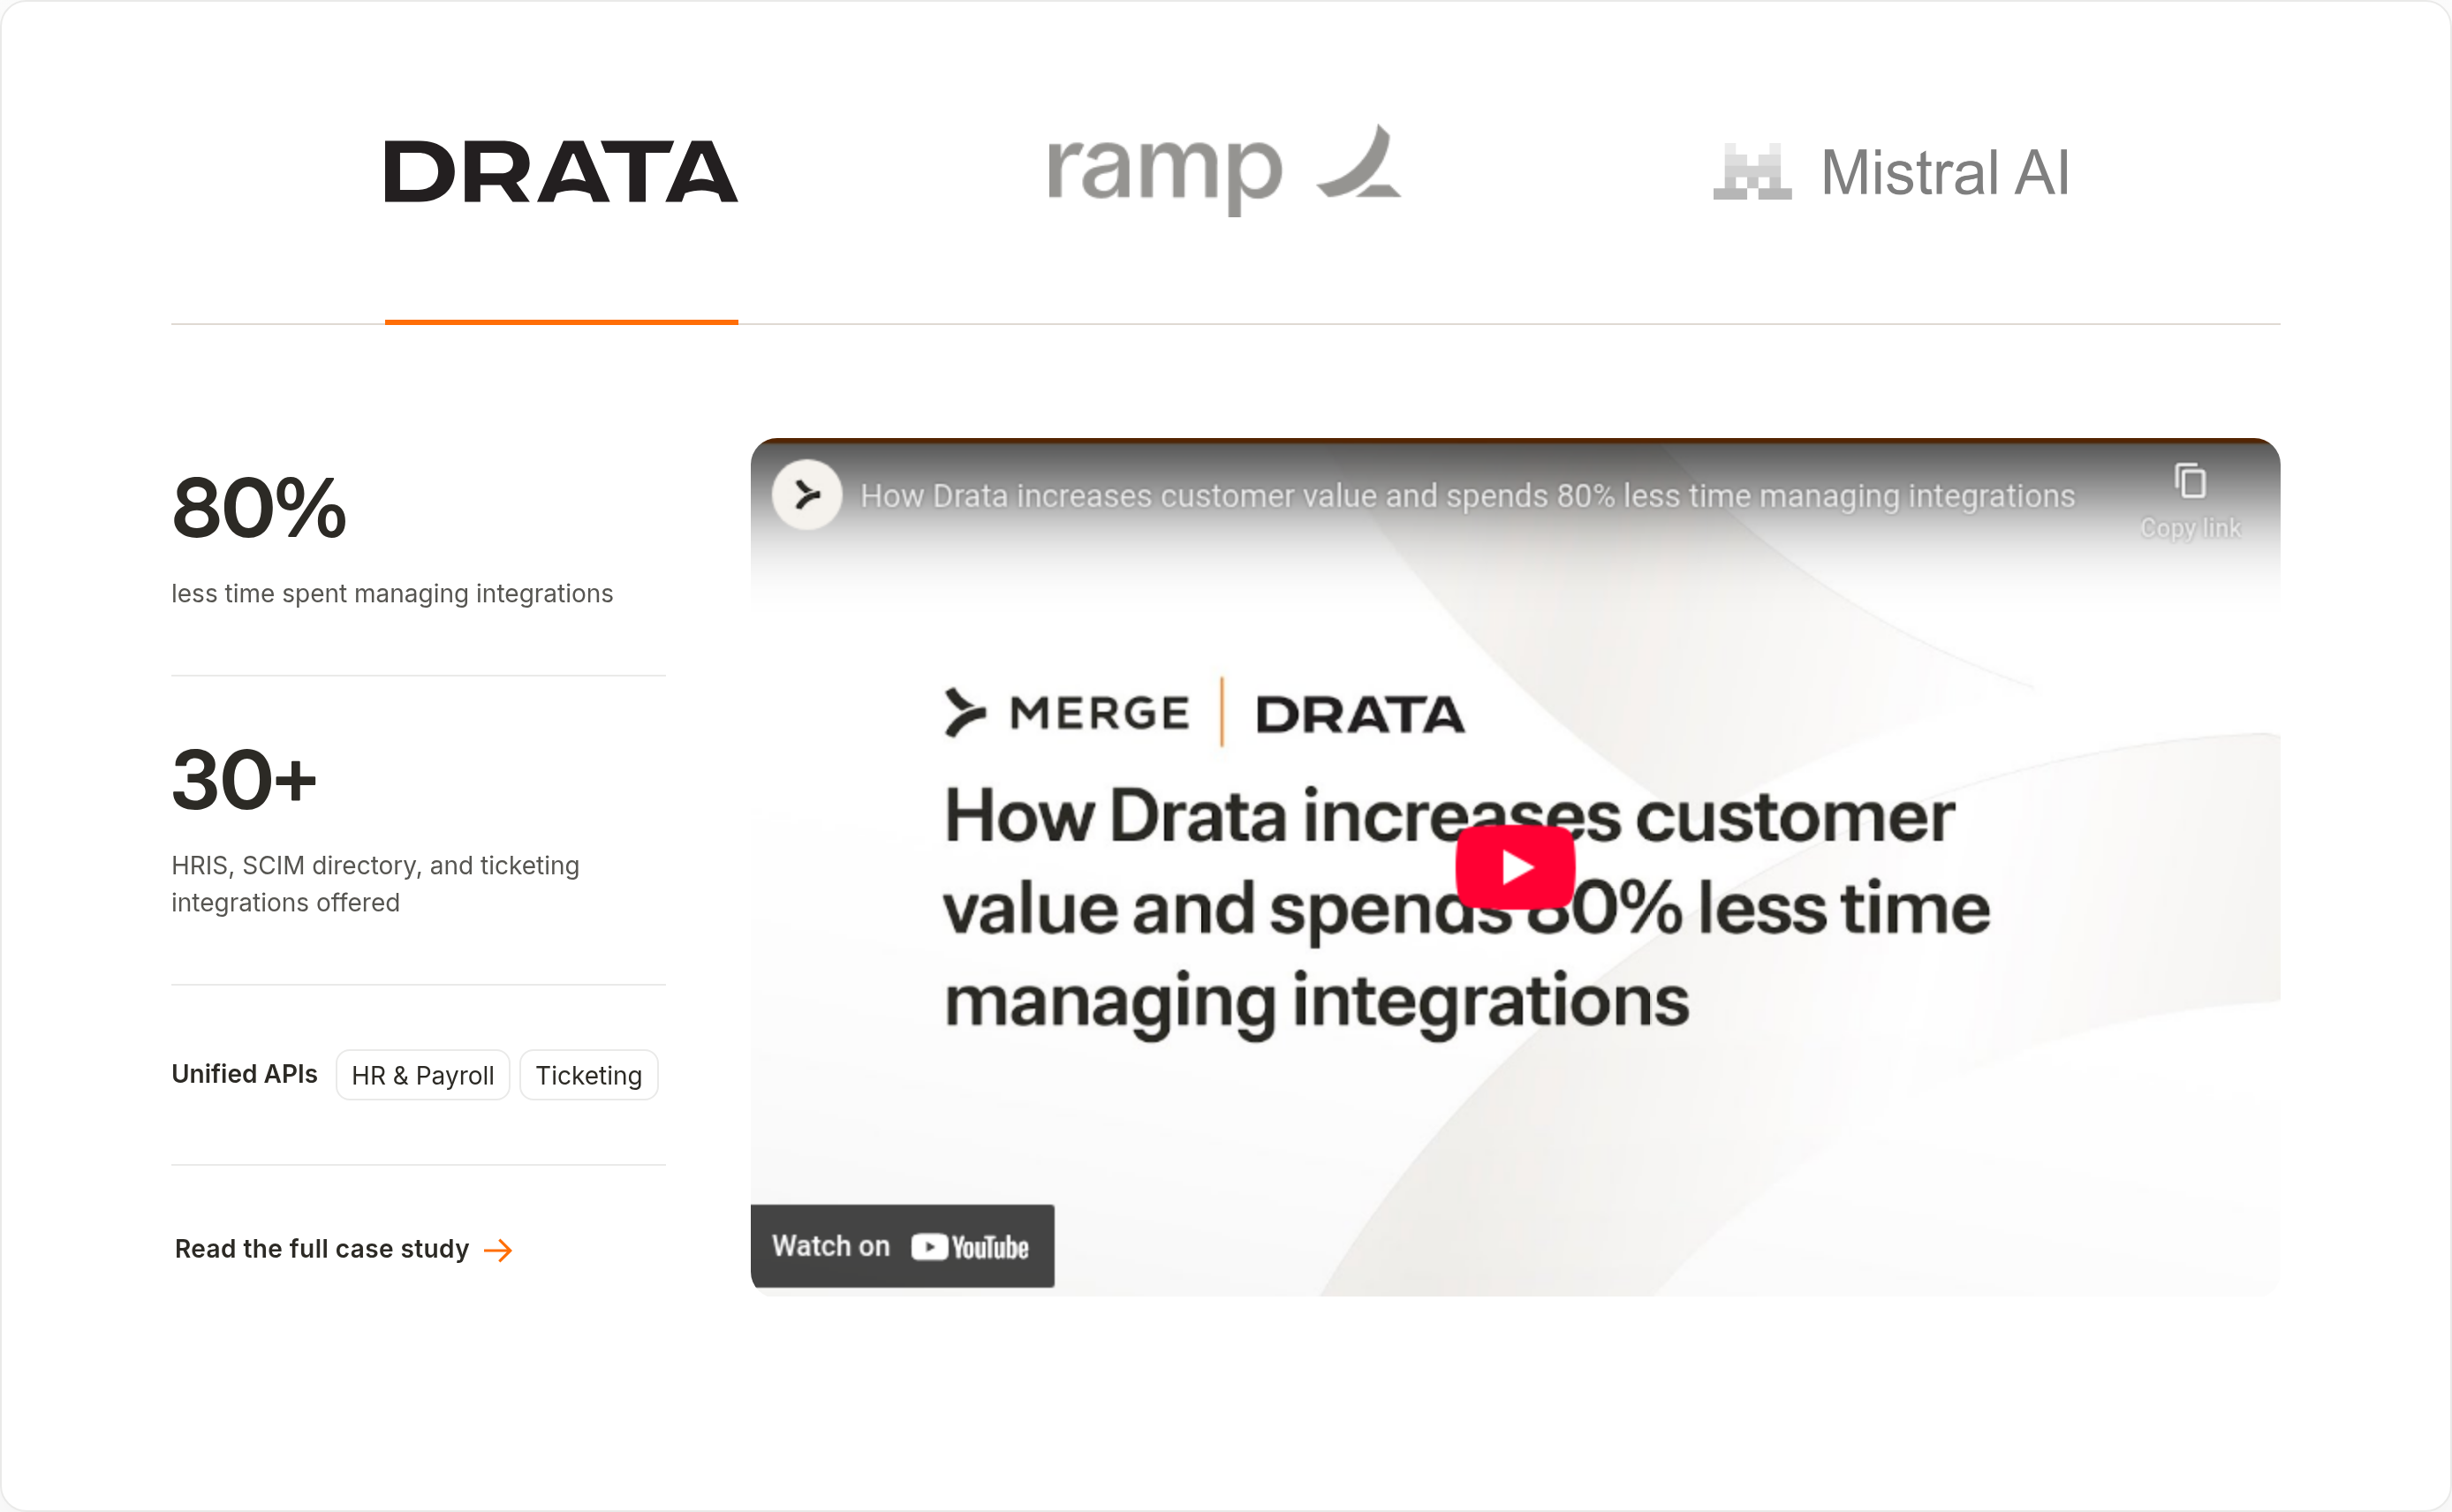
Task: Click the MERGE logo in video thumbnail
Action: (x=1067, y=713)
